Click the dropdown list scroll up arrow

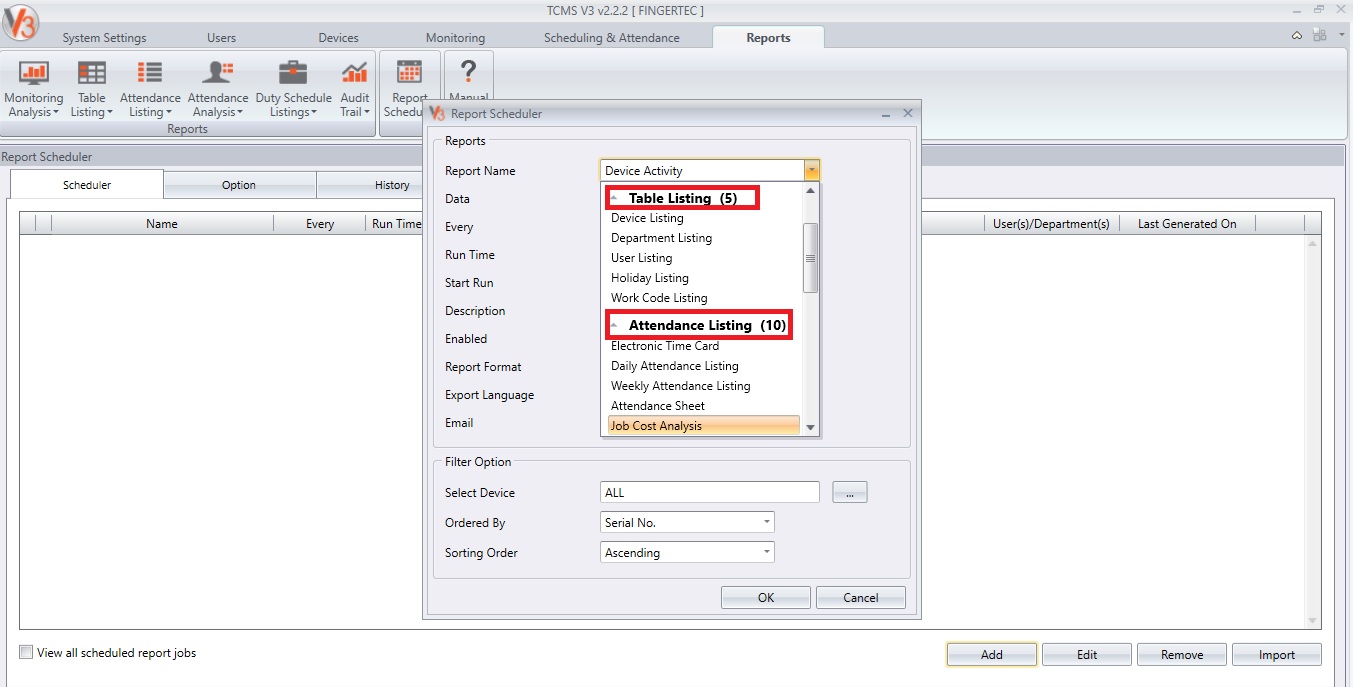click(x=811, y=190)
